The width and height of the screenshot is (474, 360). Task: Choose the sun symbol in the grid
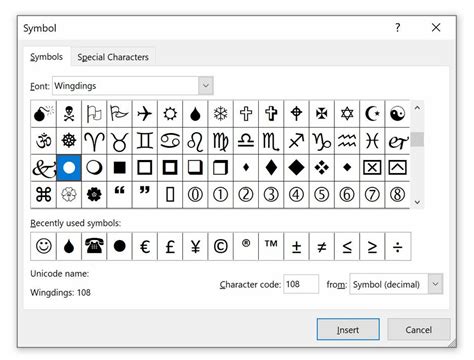170,114
